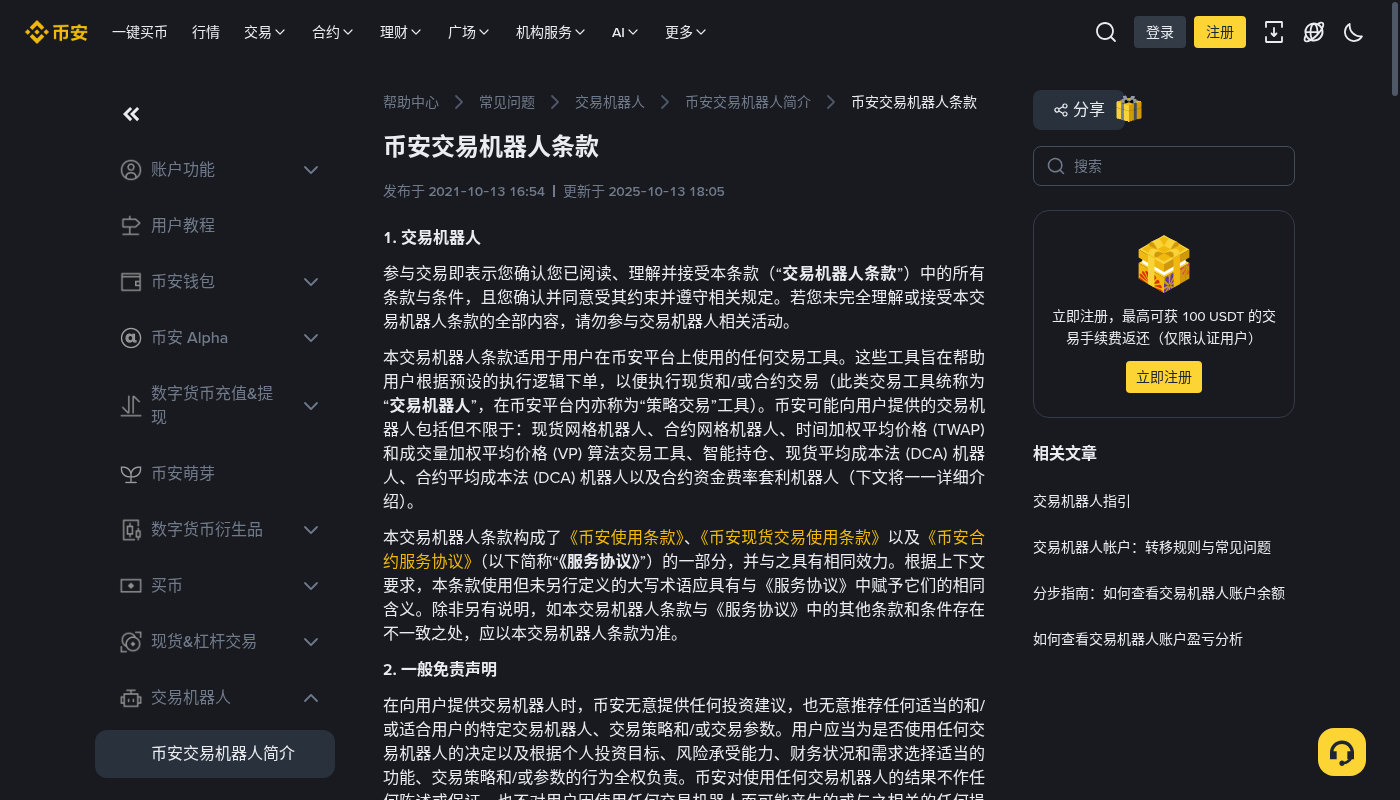Focus the 搜索 input field

1164,166
